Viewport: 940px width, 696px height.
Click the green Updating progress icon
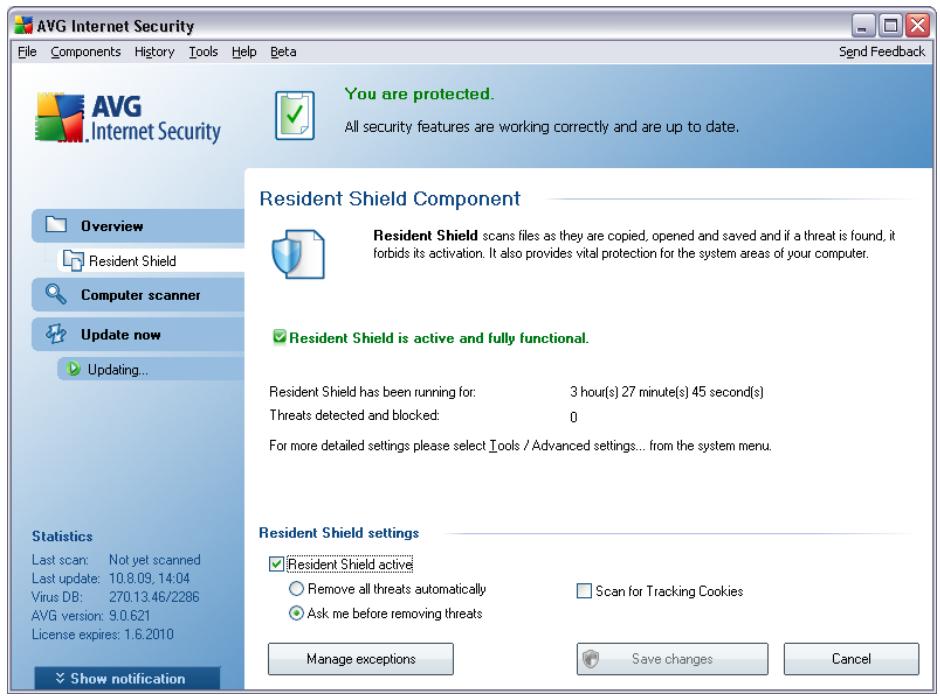(74, 369)
